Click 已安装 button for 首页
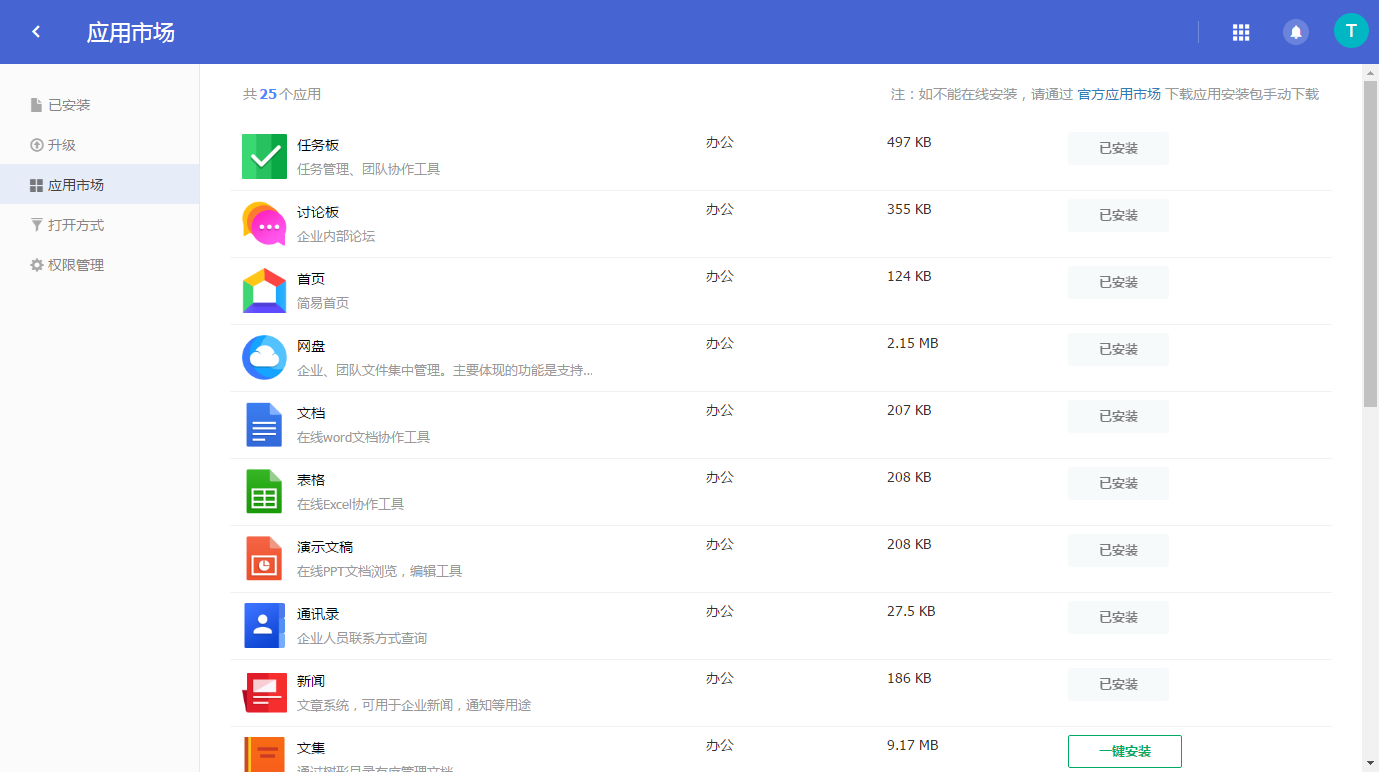The height and width of the screenshot is (772, 1379). [x=1118, y=282]
